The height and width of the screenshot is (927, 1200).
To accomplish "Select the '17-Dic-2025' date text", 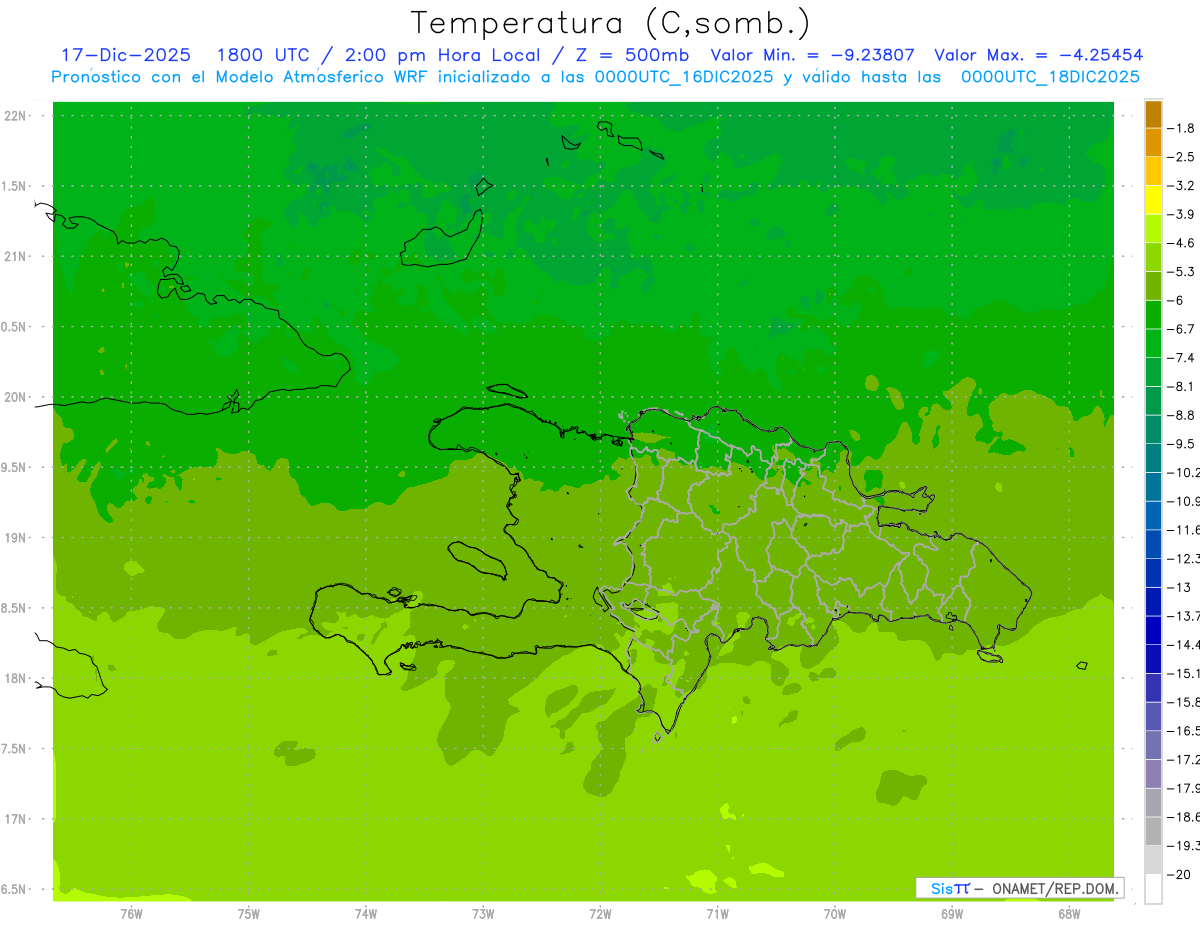I will tap(126, 55).
